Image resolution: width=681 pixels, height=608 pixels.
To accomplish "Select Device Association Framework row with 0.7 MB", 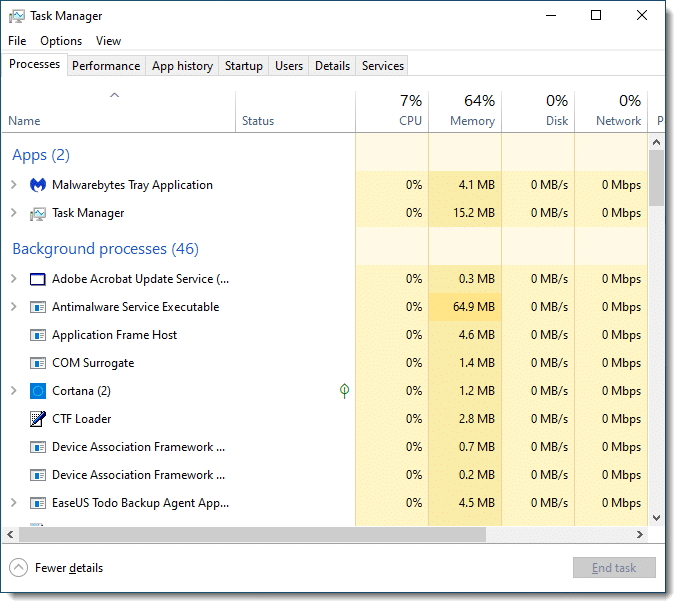I will point(139,449).
